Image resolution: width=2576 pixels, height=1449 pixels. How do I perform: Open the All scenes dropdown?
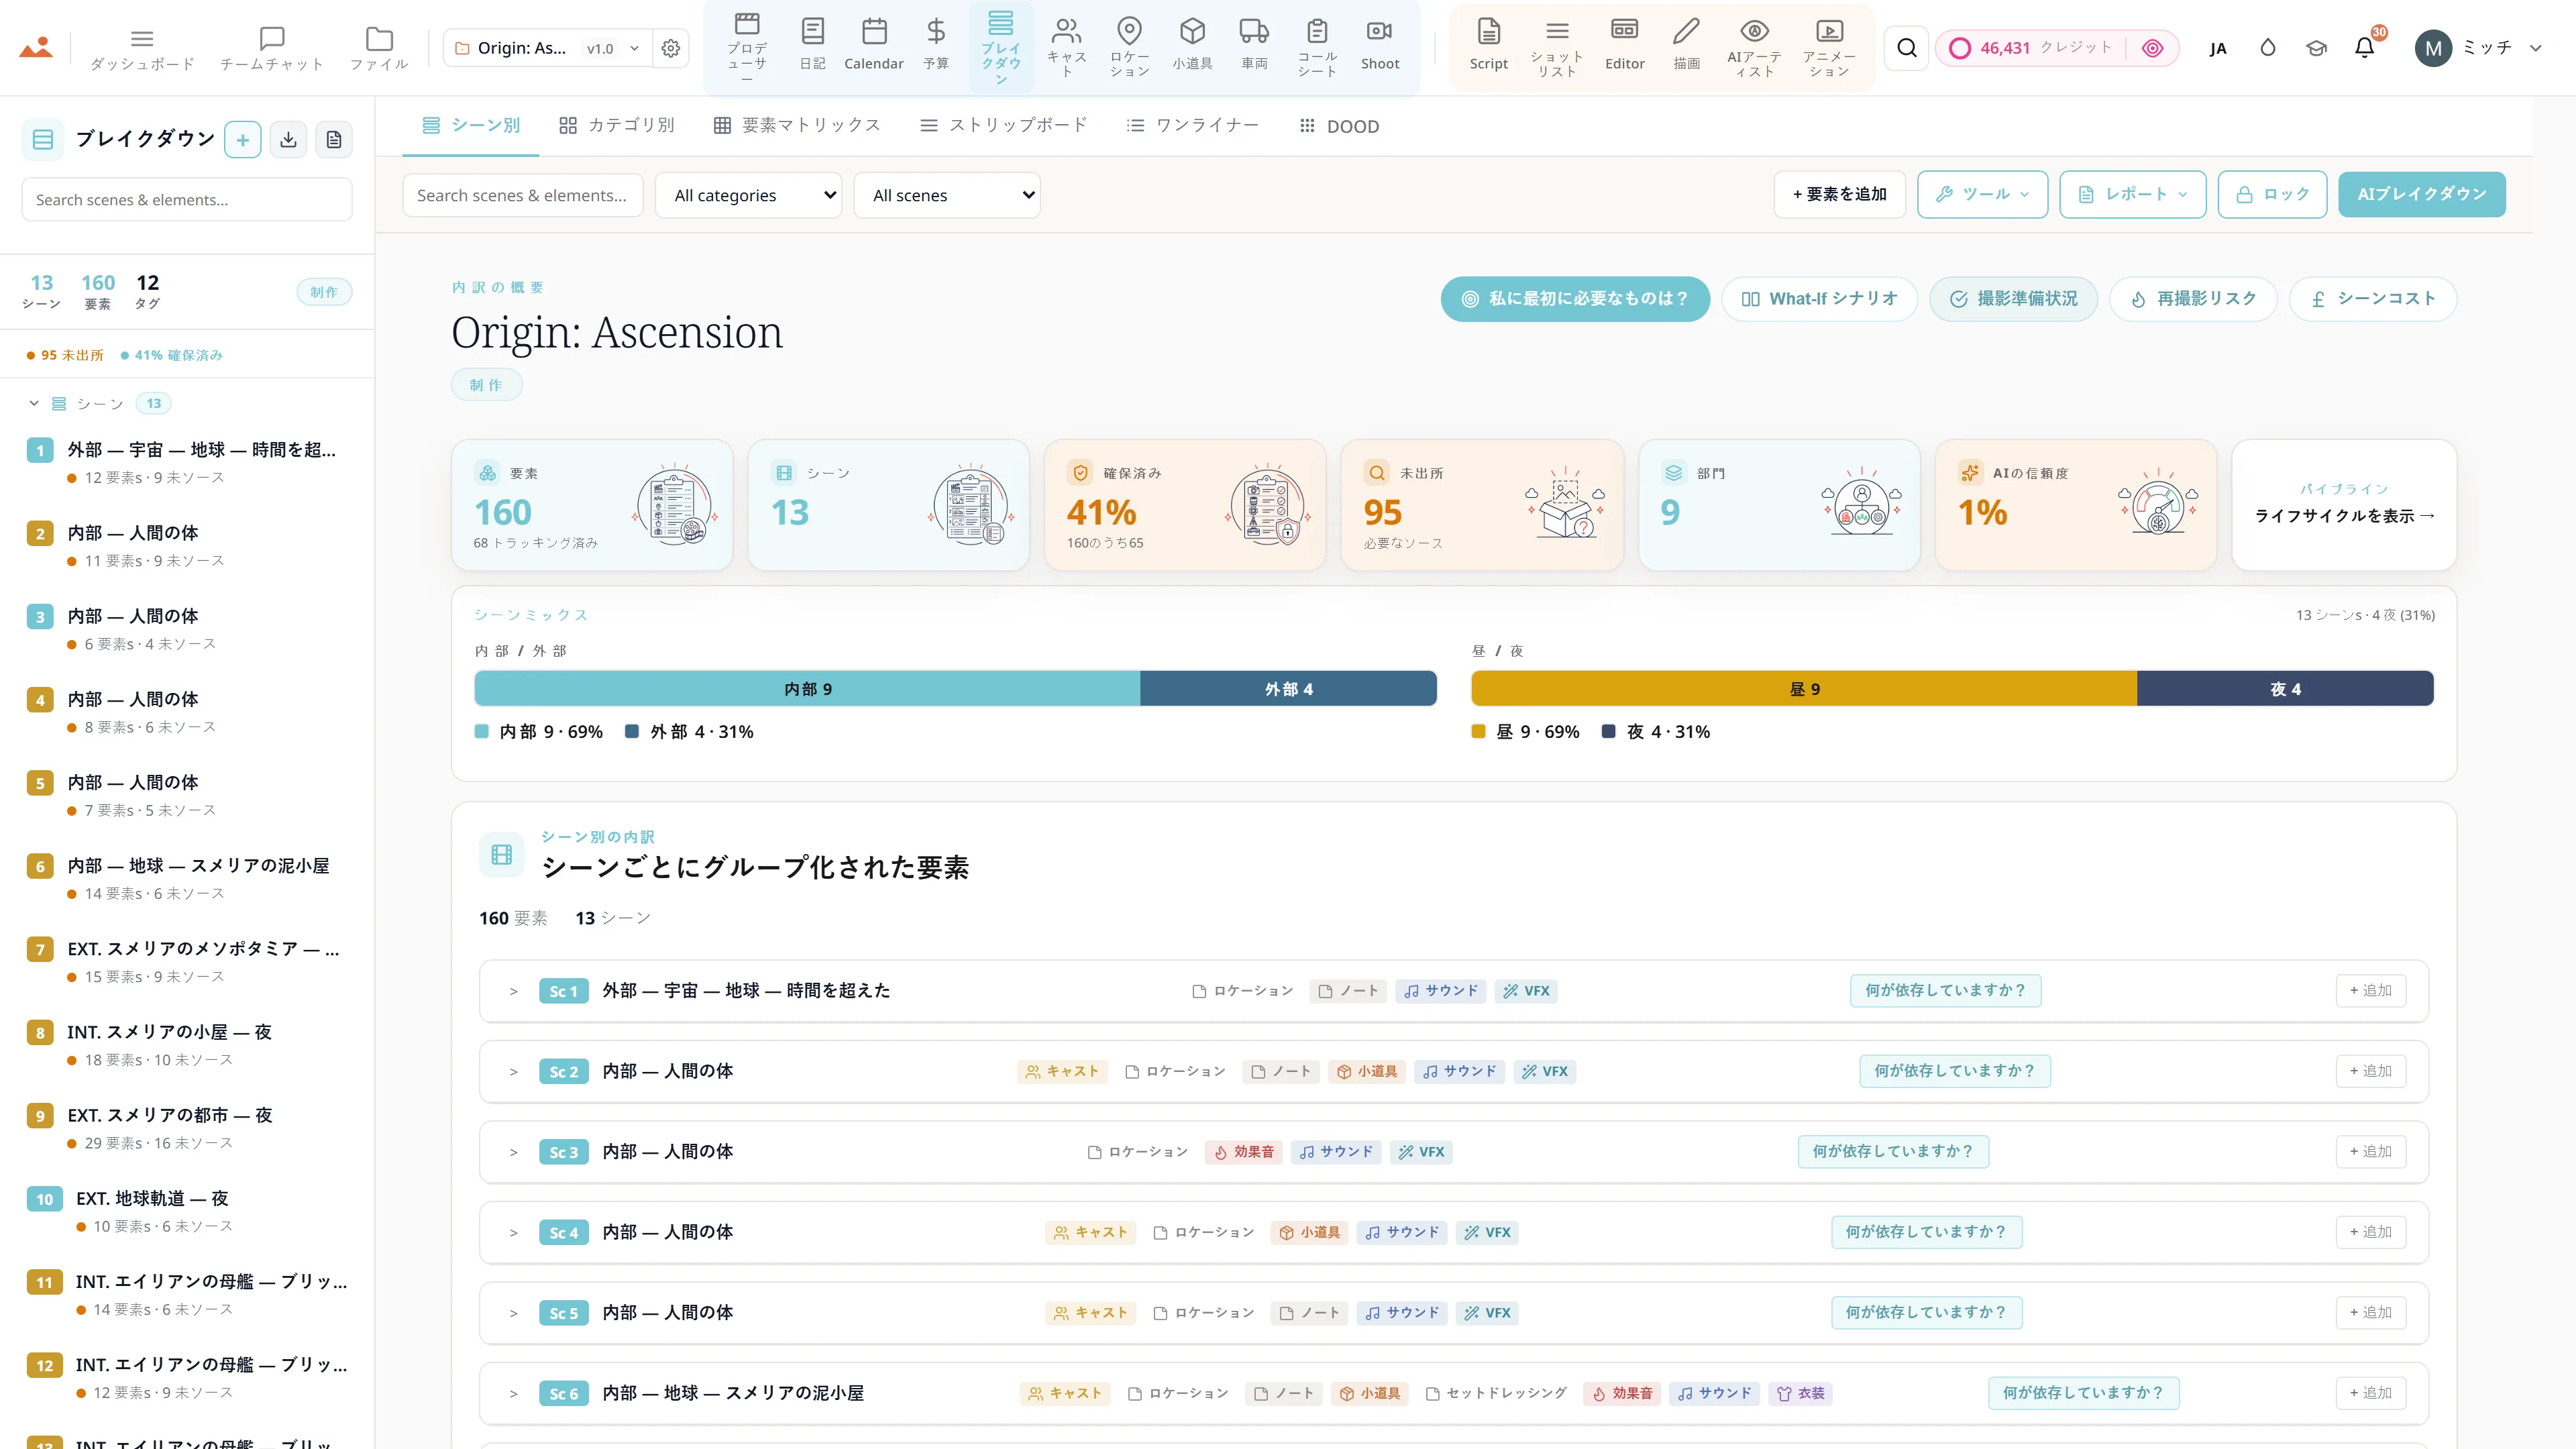coord(947,195)
